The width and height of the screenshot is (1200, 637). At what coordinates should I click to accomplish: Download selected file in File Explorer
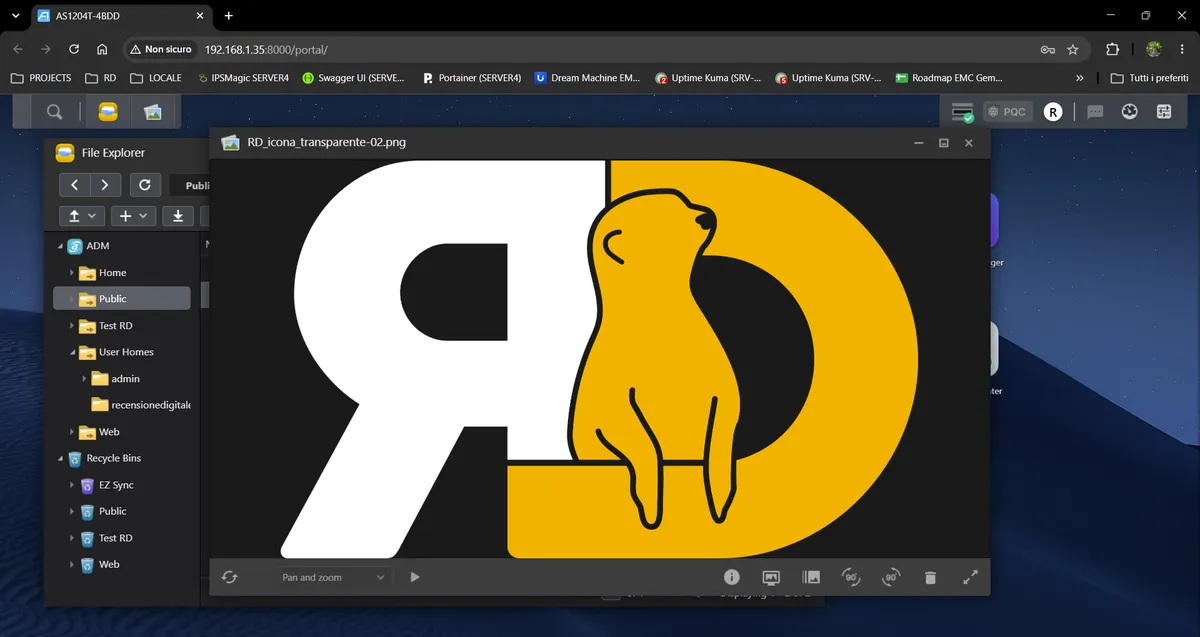[177, 215]
